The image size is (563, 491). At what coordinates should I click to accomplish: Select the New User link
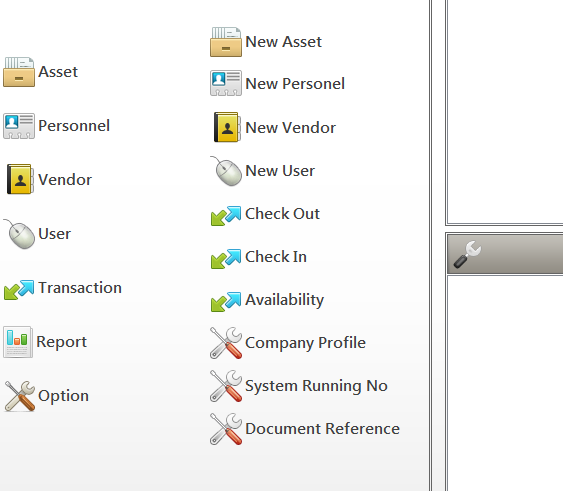[x=280, y=171]
